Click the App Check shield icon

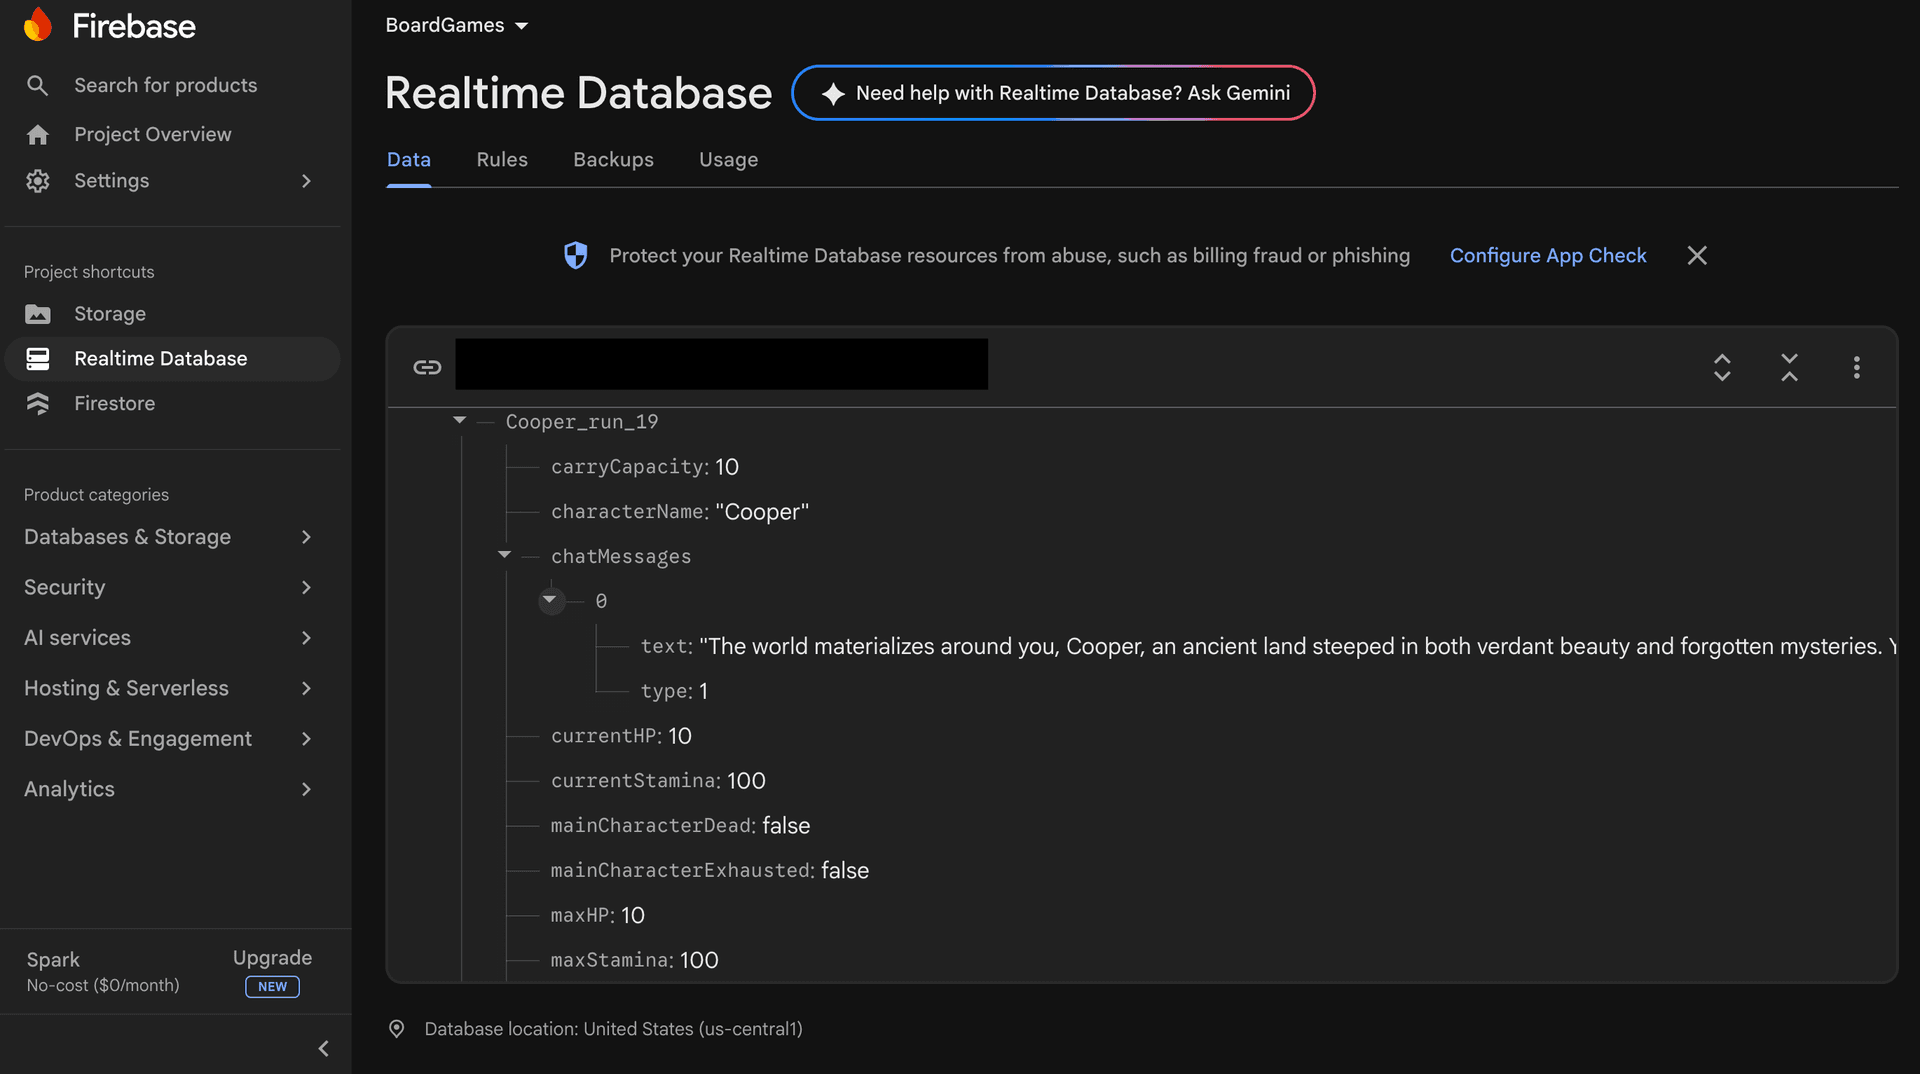tap(576, 256)
